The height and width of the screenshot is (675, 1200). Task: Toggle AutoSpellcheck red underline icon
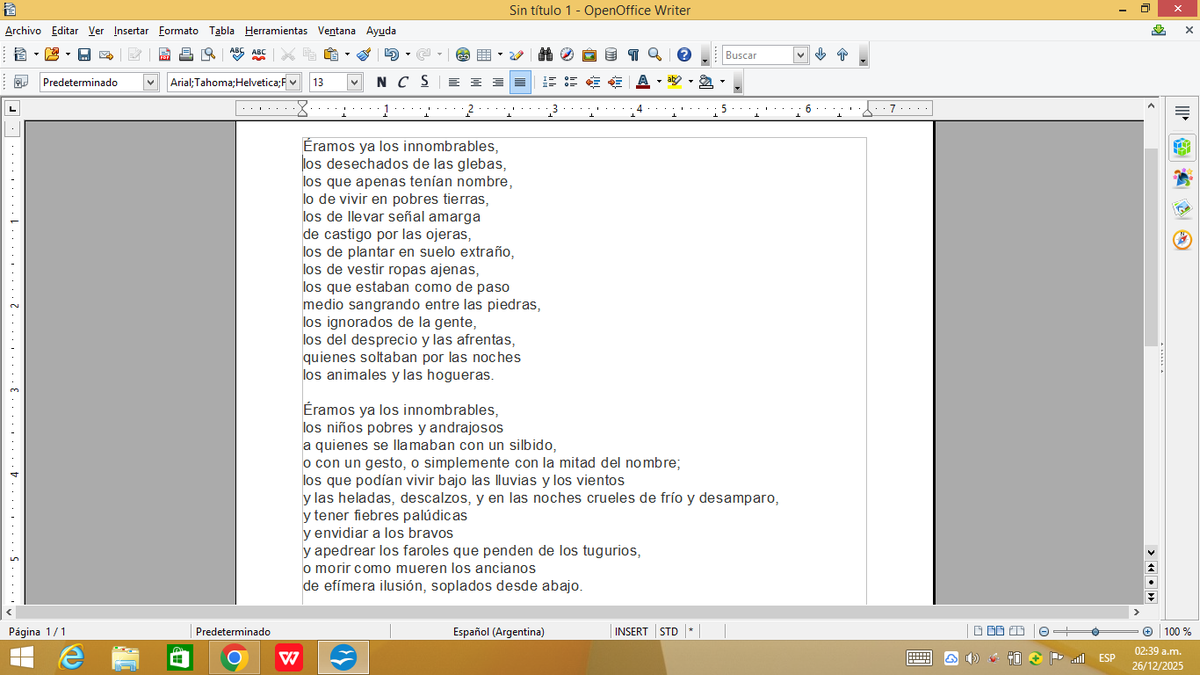259,55
